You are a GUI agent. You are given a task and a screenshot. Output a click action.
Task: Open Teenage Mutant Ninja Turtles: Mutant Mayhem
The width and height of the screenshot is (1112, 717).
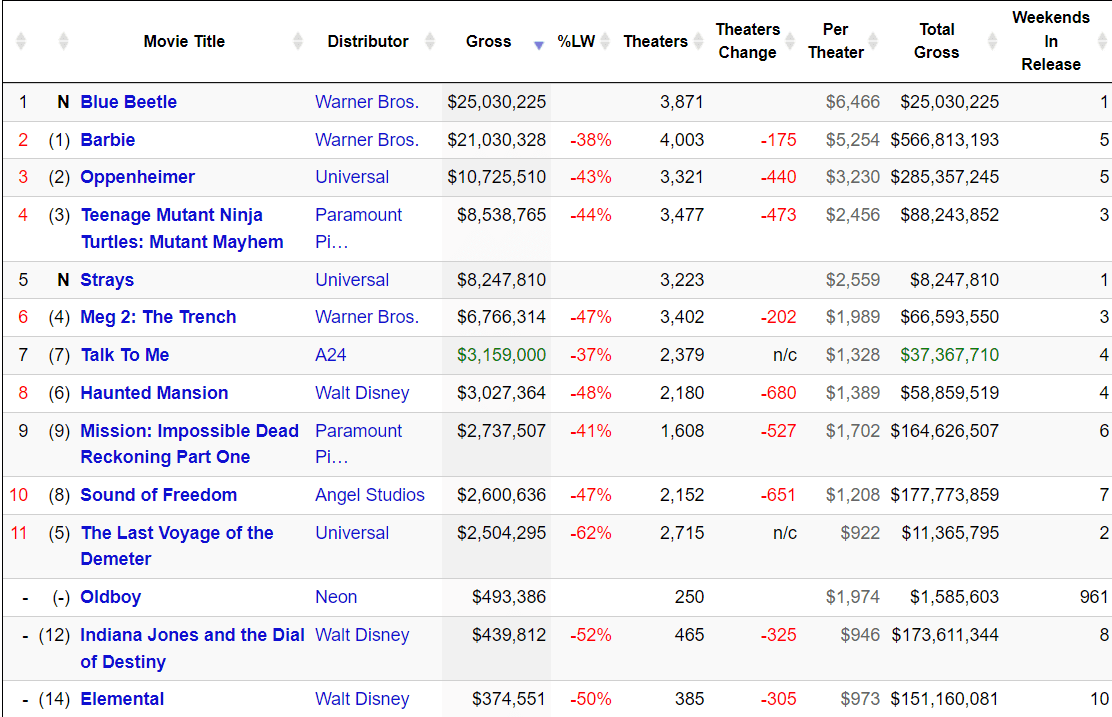point(182,228)
